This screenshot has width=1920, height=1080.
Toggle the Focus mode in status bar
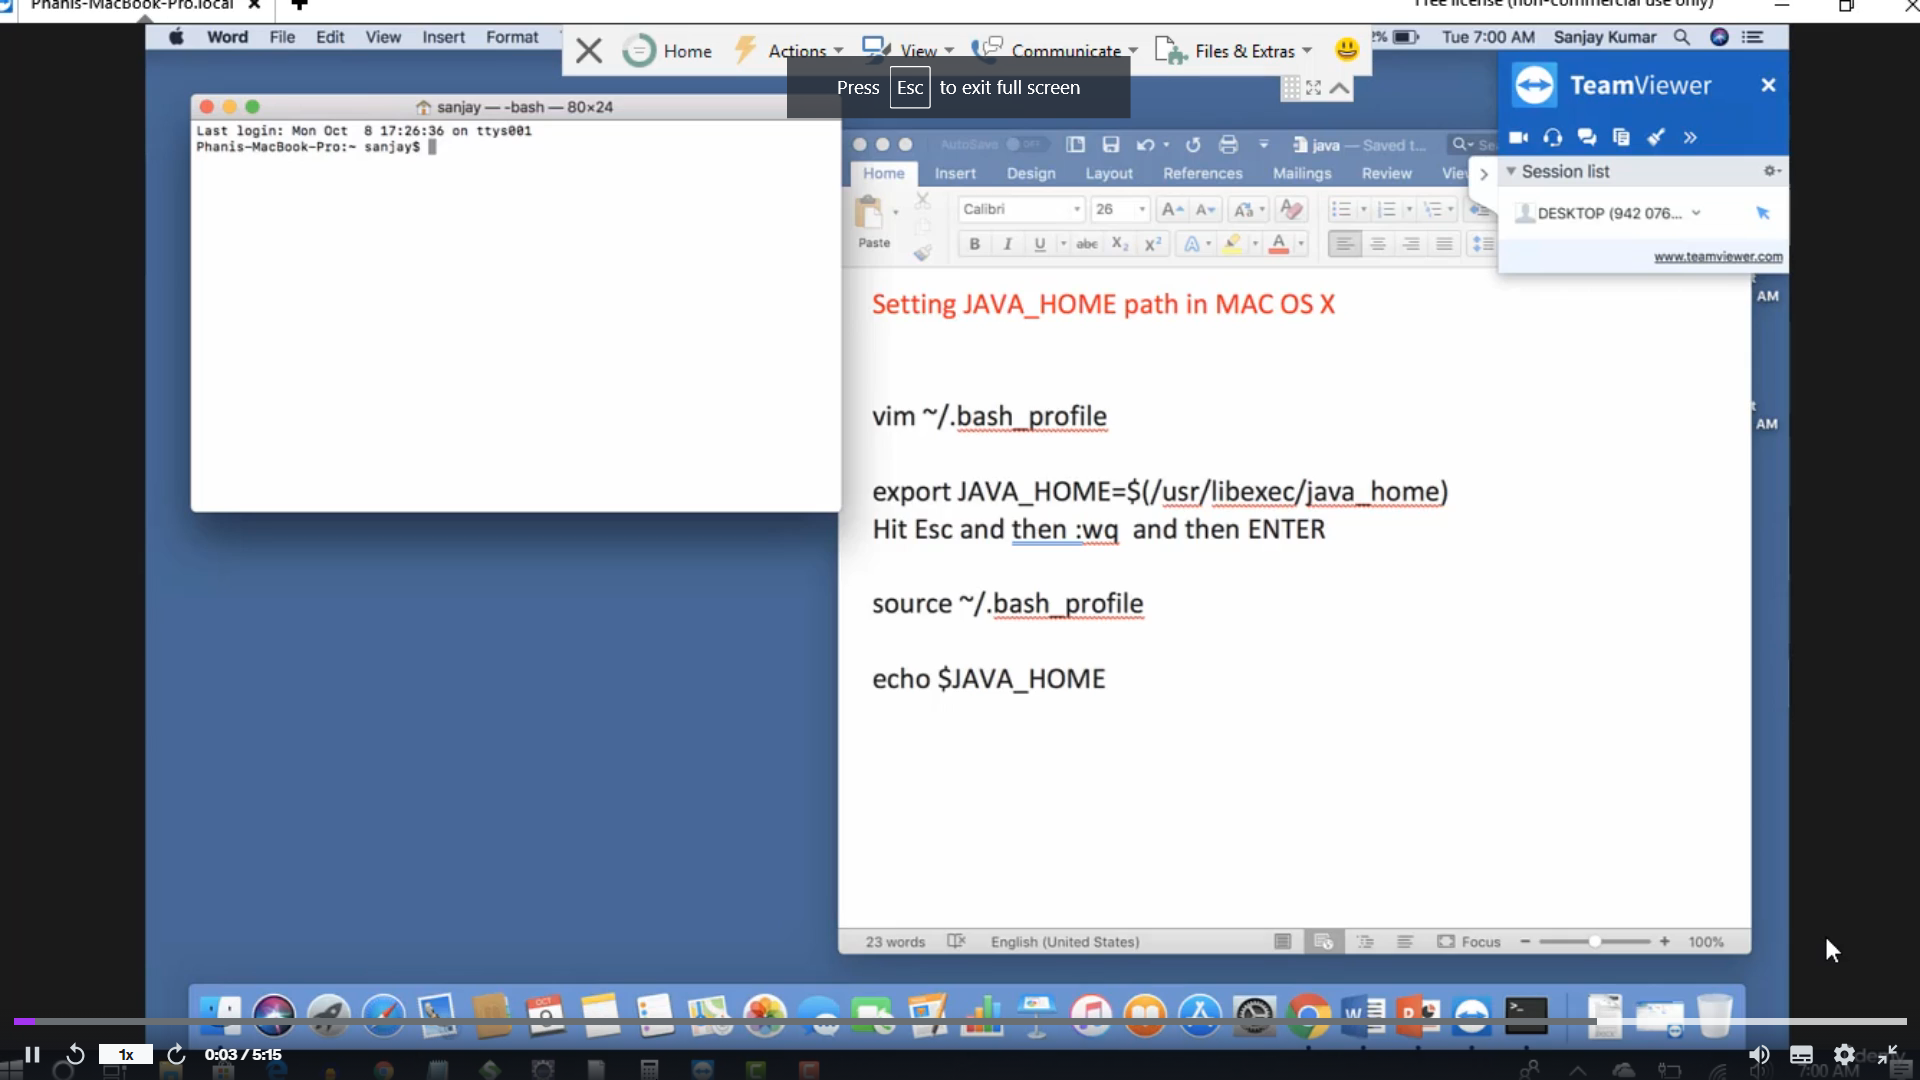click(1469, 942)
